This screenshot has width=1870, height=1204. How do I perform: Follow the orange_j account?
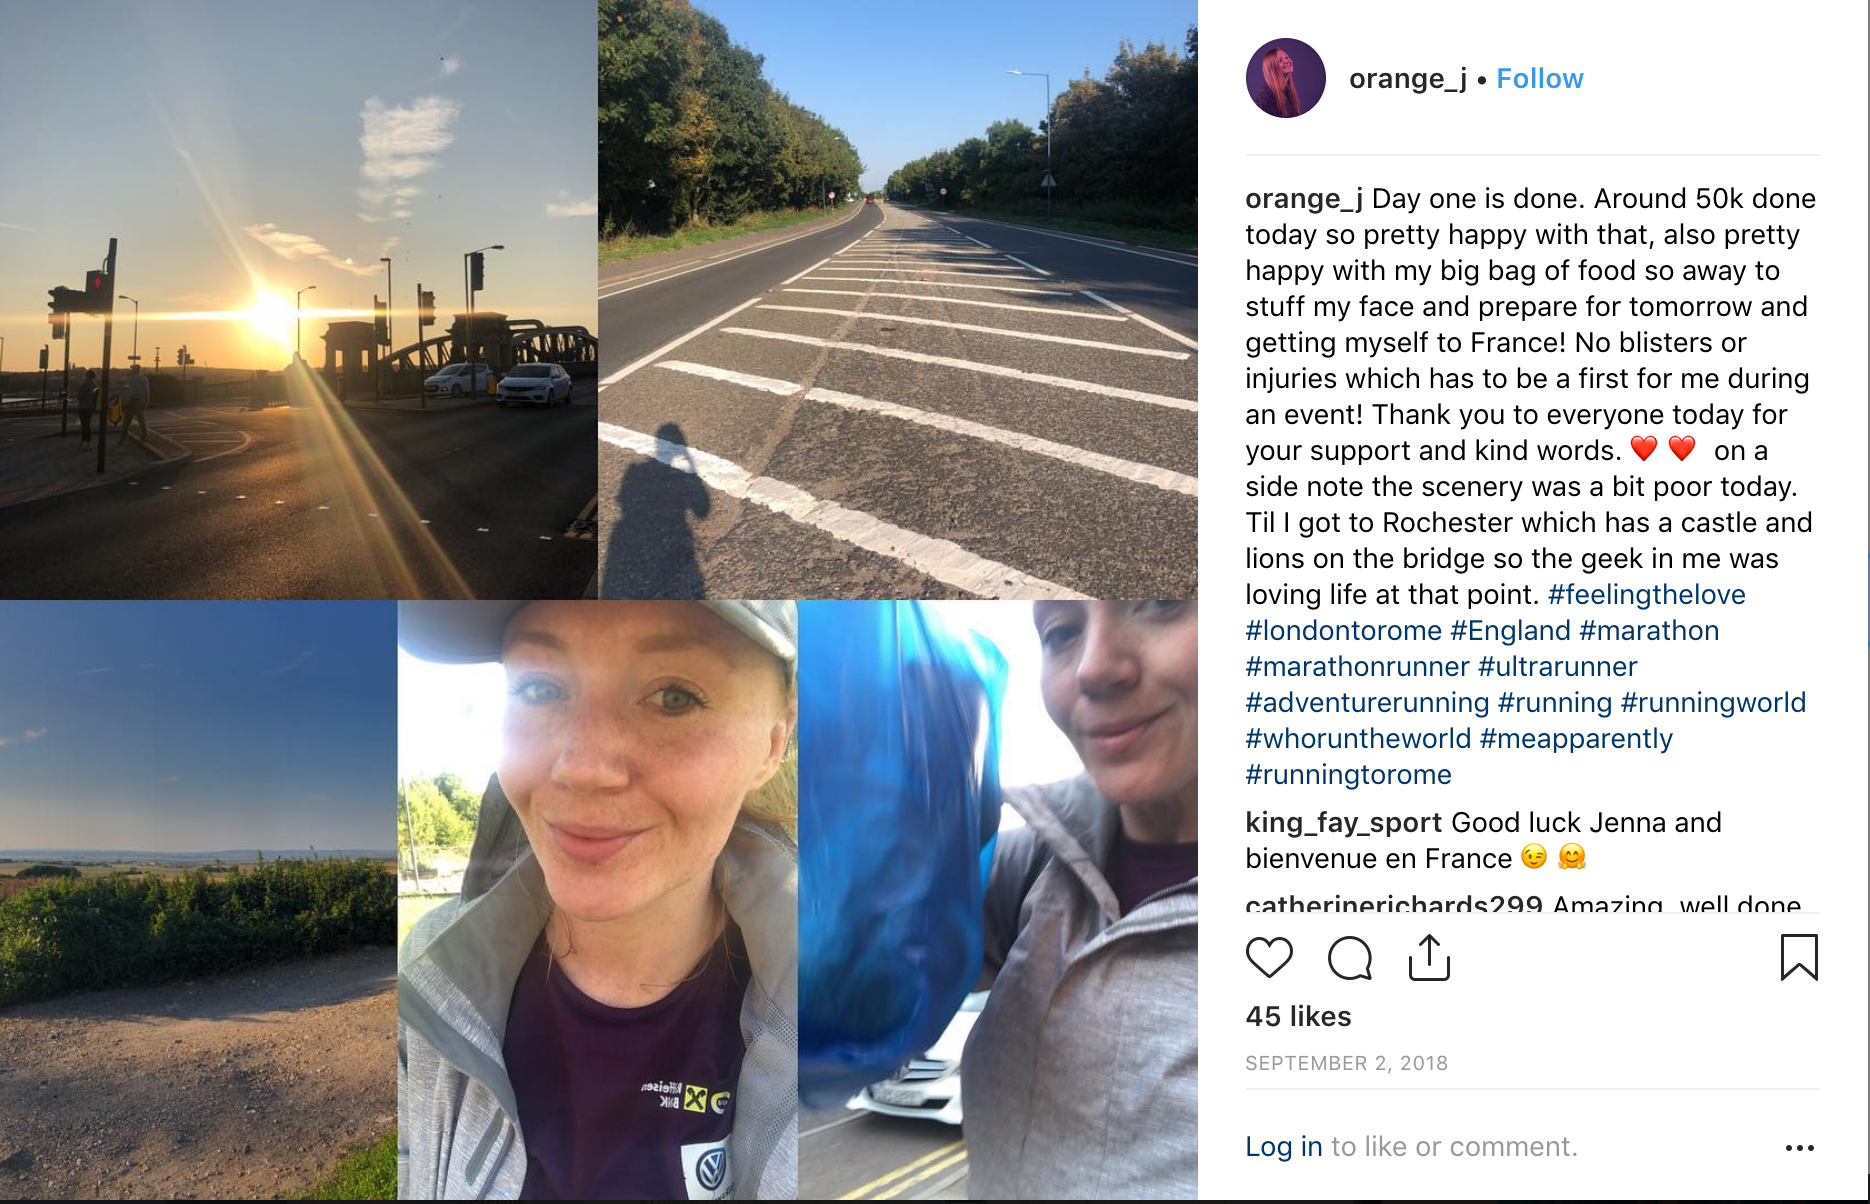(1539, 79)
